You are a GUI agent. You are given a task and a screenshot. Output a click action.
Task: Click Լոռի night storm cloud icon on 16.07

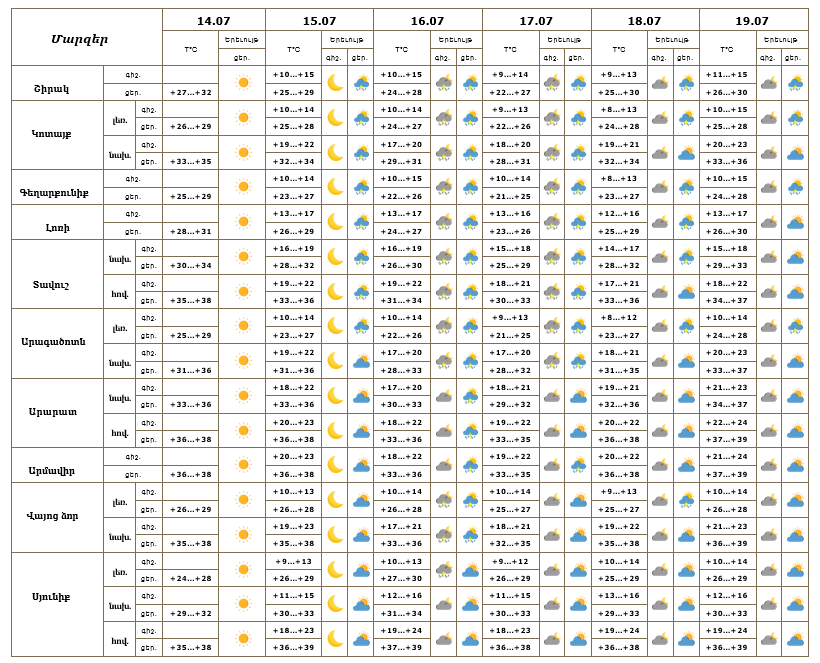click(443, 222)
